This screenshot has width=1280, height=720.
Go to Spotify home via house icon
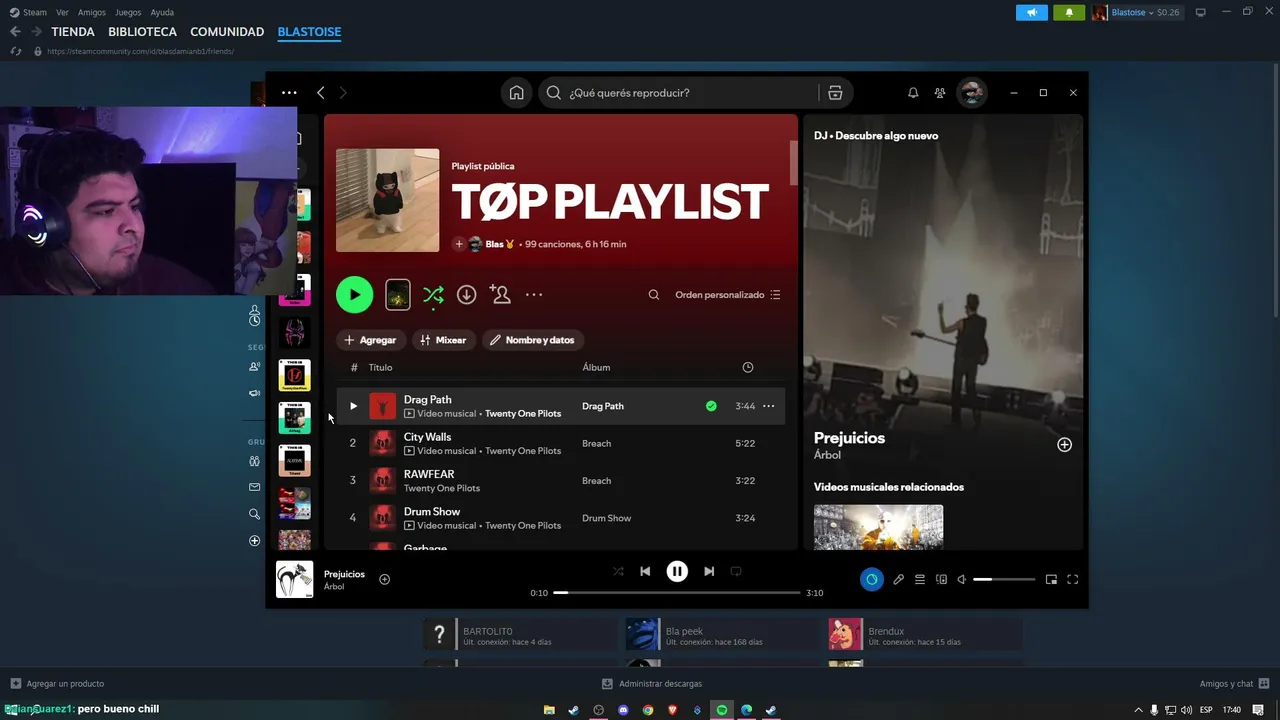point(516,93)
